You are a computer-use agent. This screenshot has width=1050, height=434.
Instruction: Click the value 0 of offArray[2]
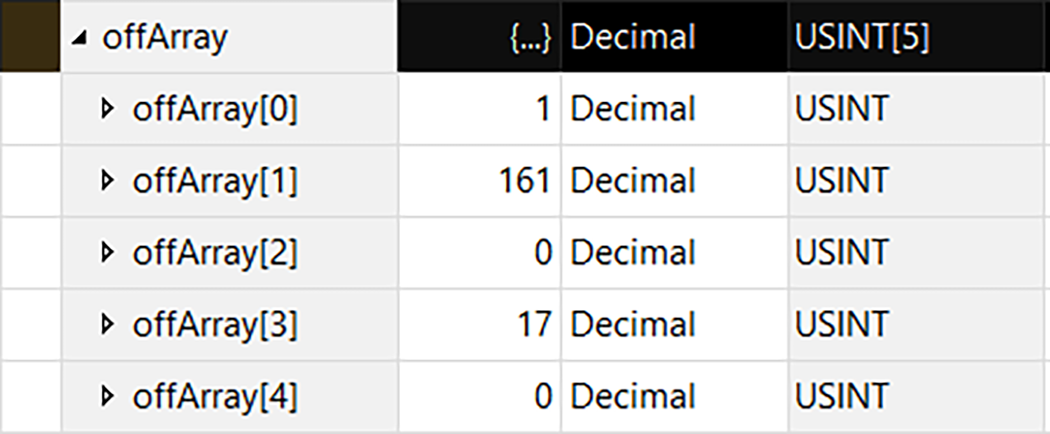542,253
